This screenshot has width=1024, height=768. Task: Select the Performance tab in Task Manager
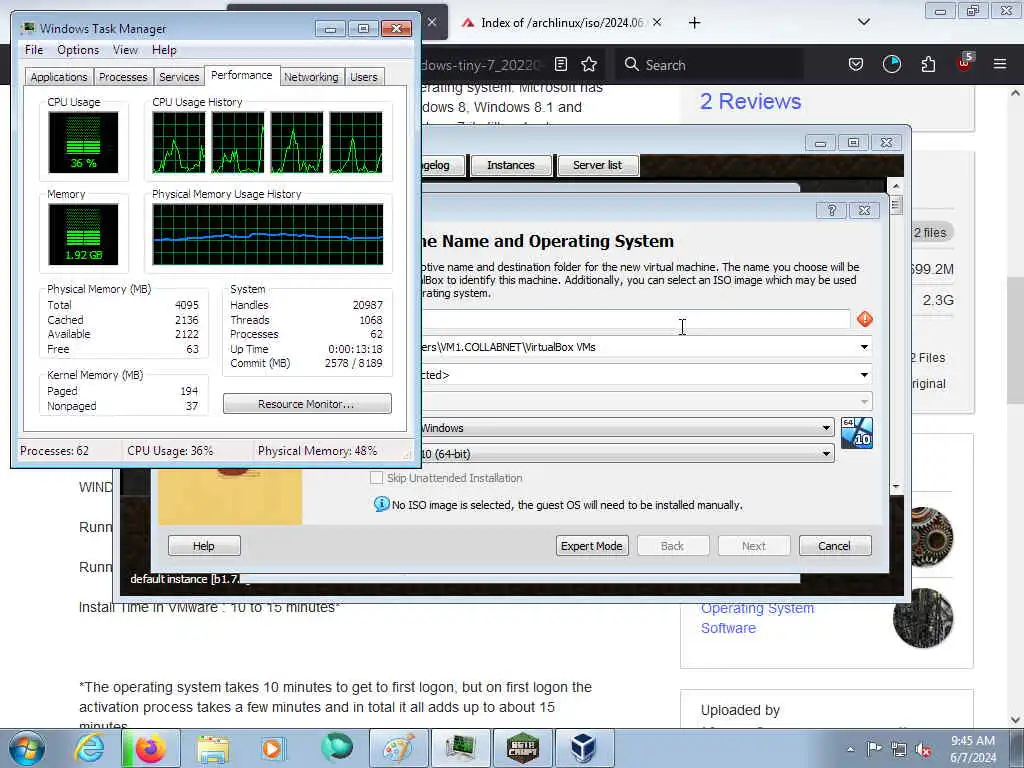tap(242, 75)
